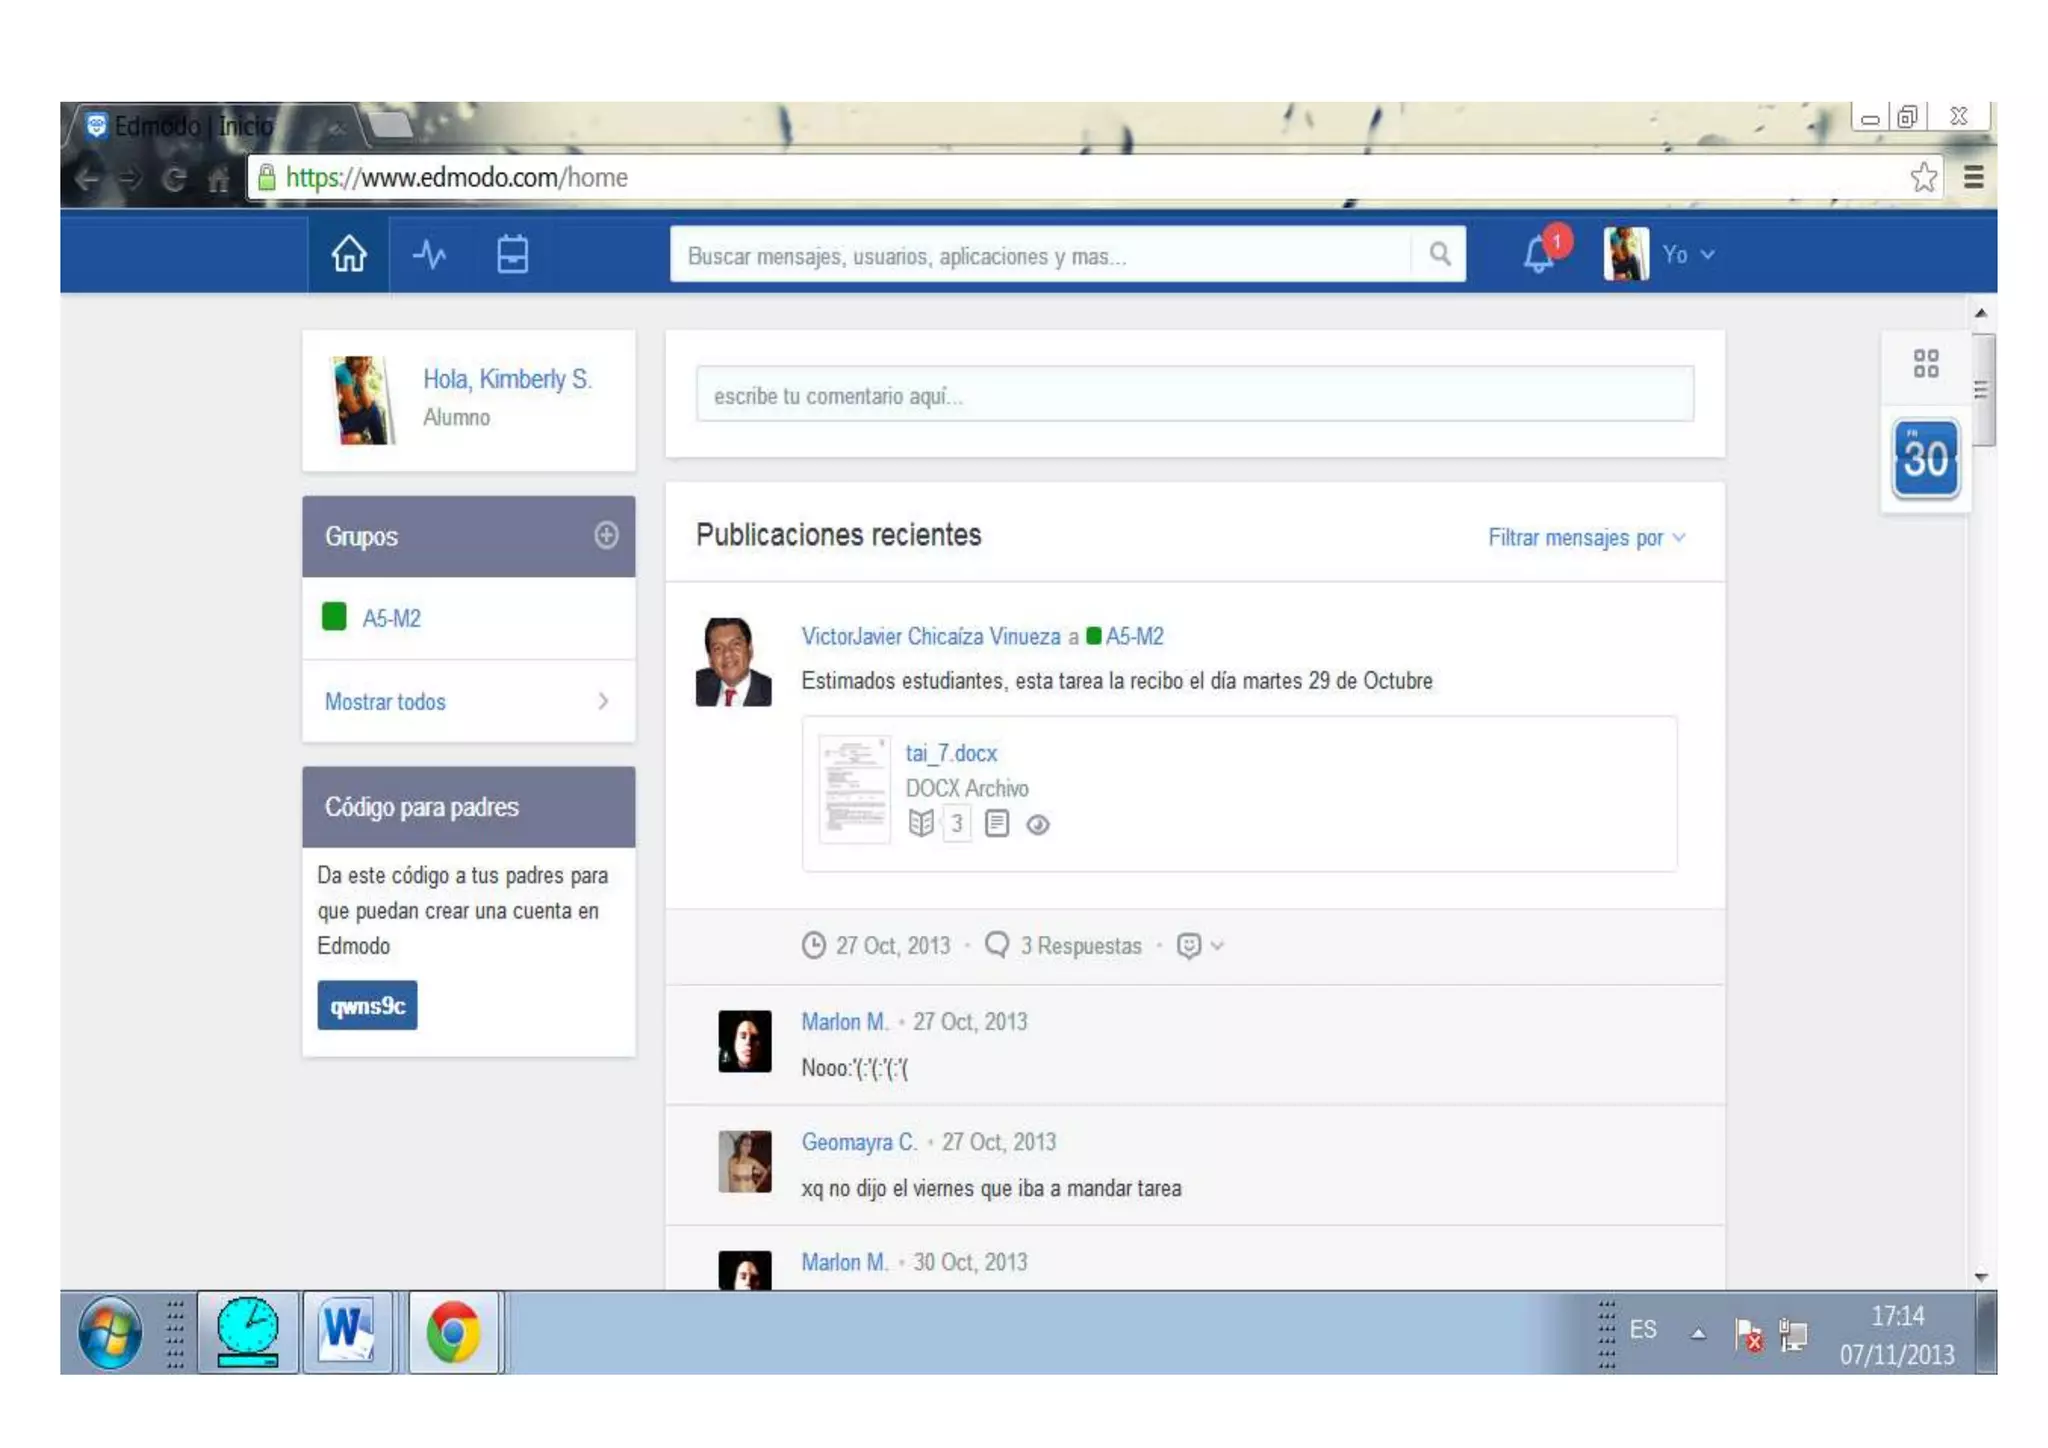Click the search magnifier icon

[x=1439, y=254]
